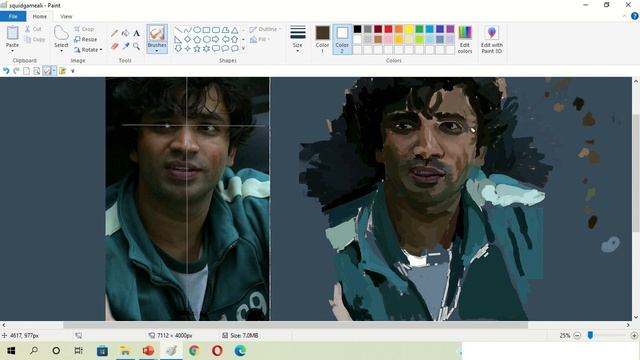Click New in quick access toolbar

(27, 71)
